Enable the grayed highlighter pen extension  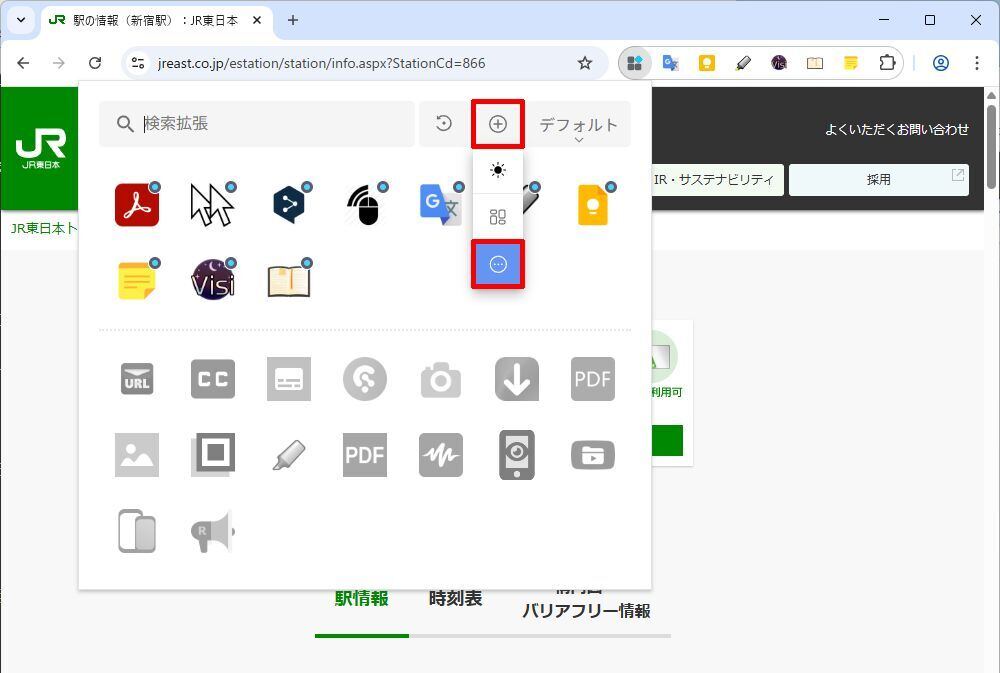click(288, 455)
